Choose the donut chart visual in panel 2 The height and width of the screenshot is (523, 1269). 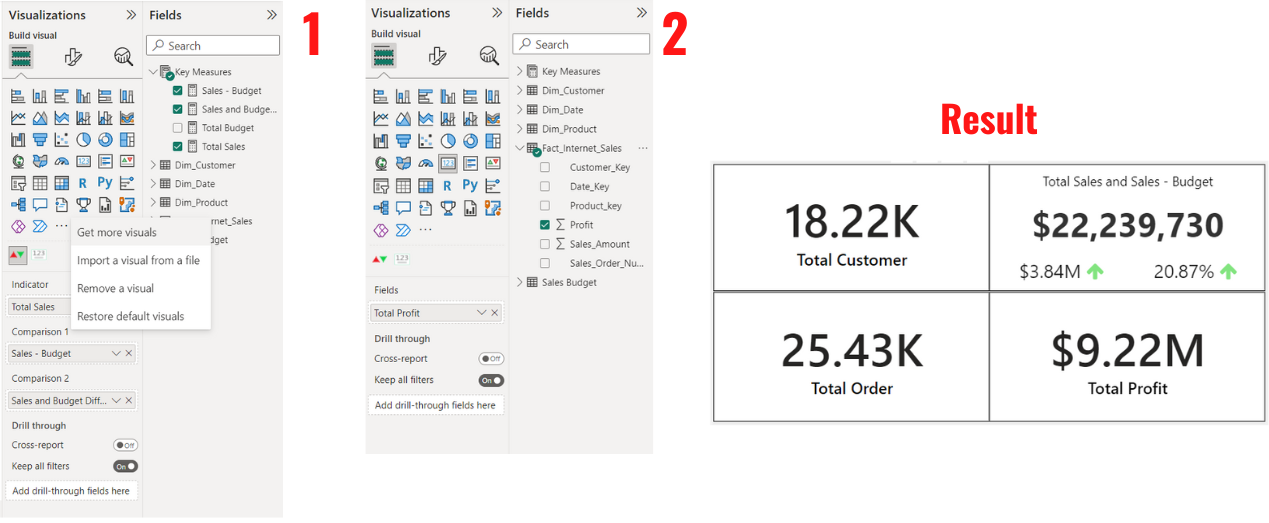click(470, 141)
